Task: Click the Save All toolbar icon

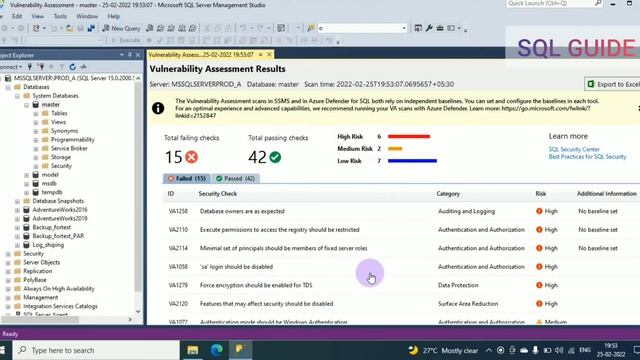Action: tap(91, 28)
